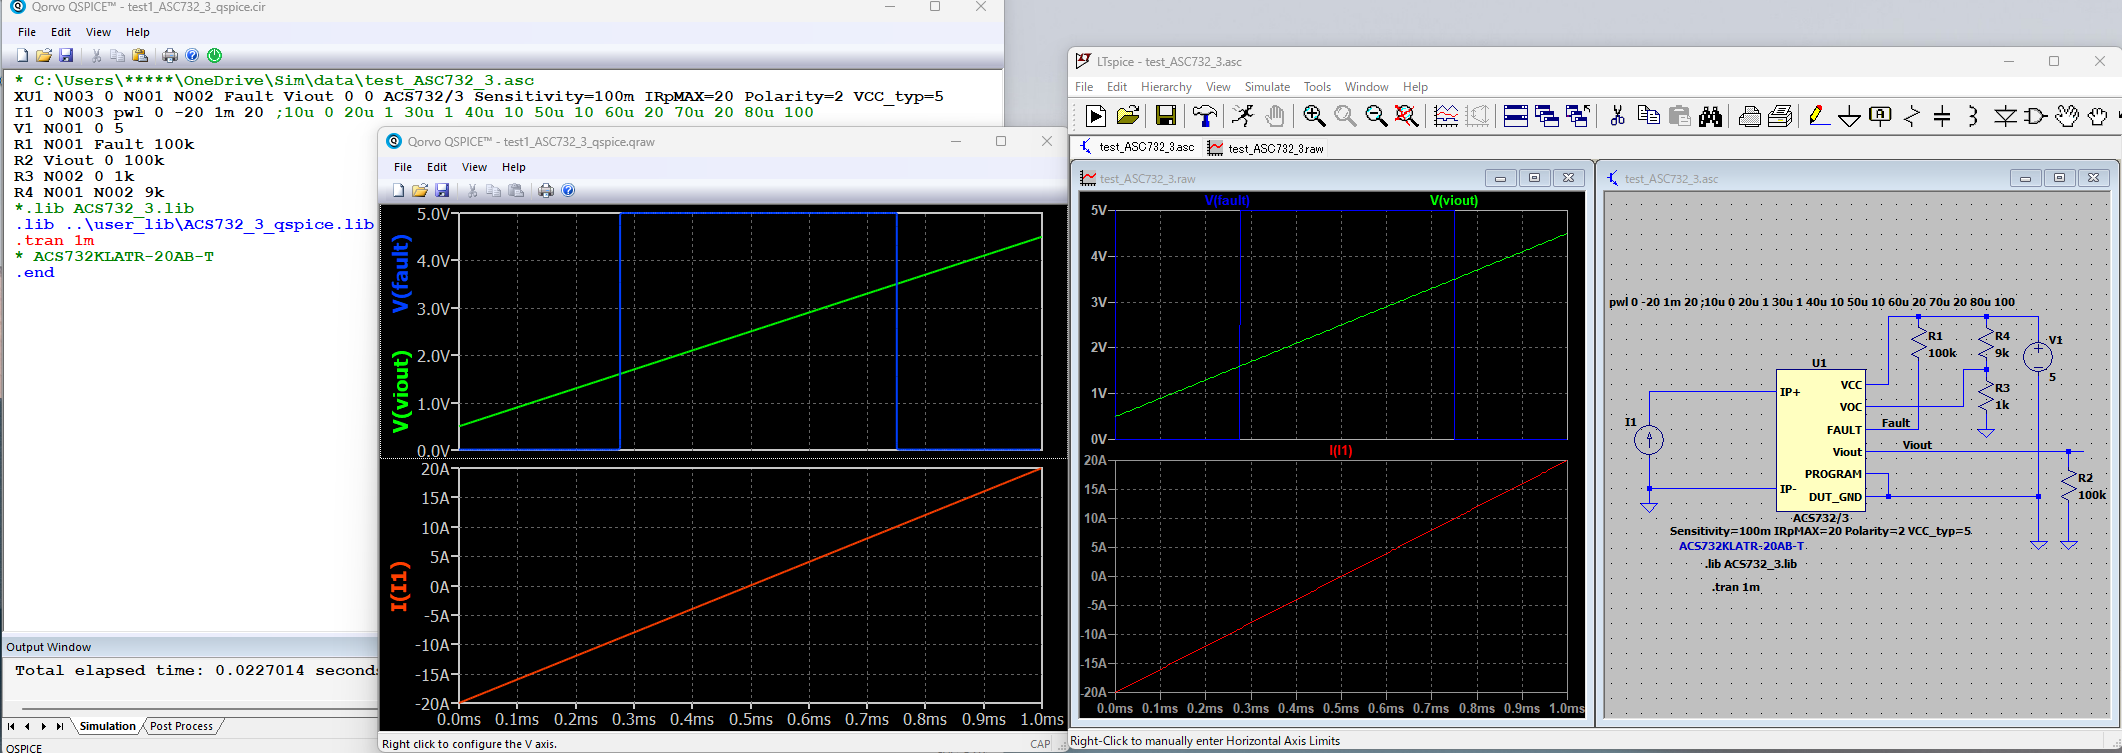Image resolution: width=2122 pixels, height=753 pixels.
Task: Click the Save floppy icon in LTspice toolbar
Action: coord(1165,116)
